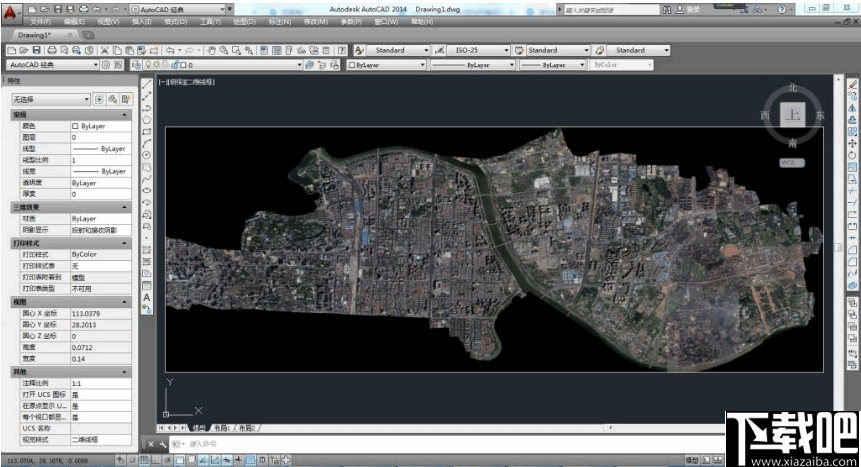
Task: Open the 格式(O) menu
Action: tap(174, 21)
